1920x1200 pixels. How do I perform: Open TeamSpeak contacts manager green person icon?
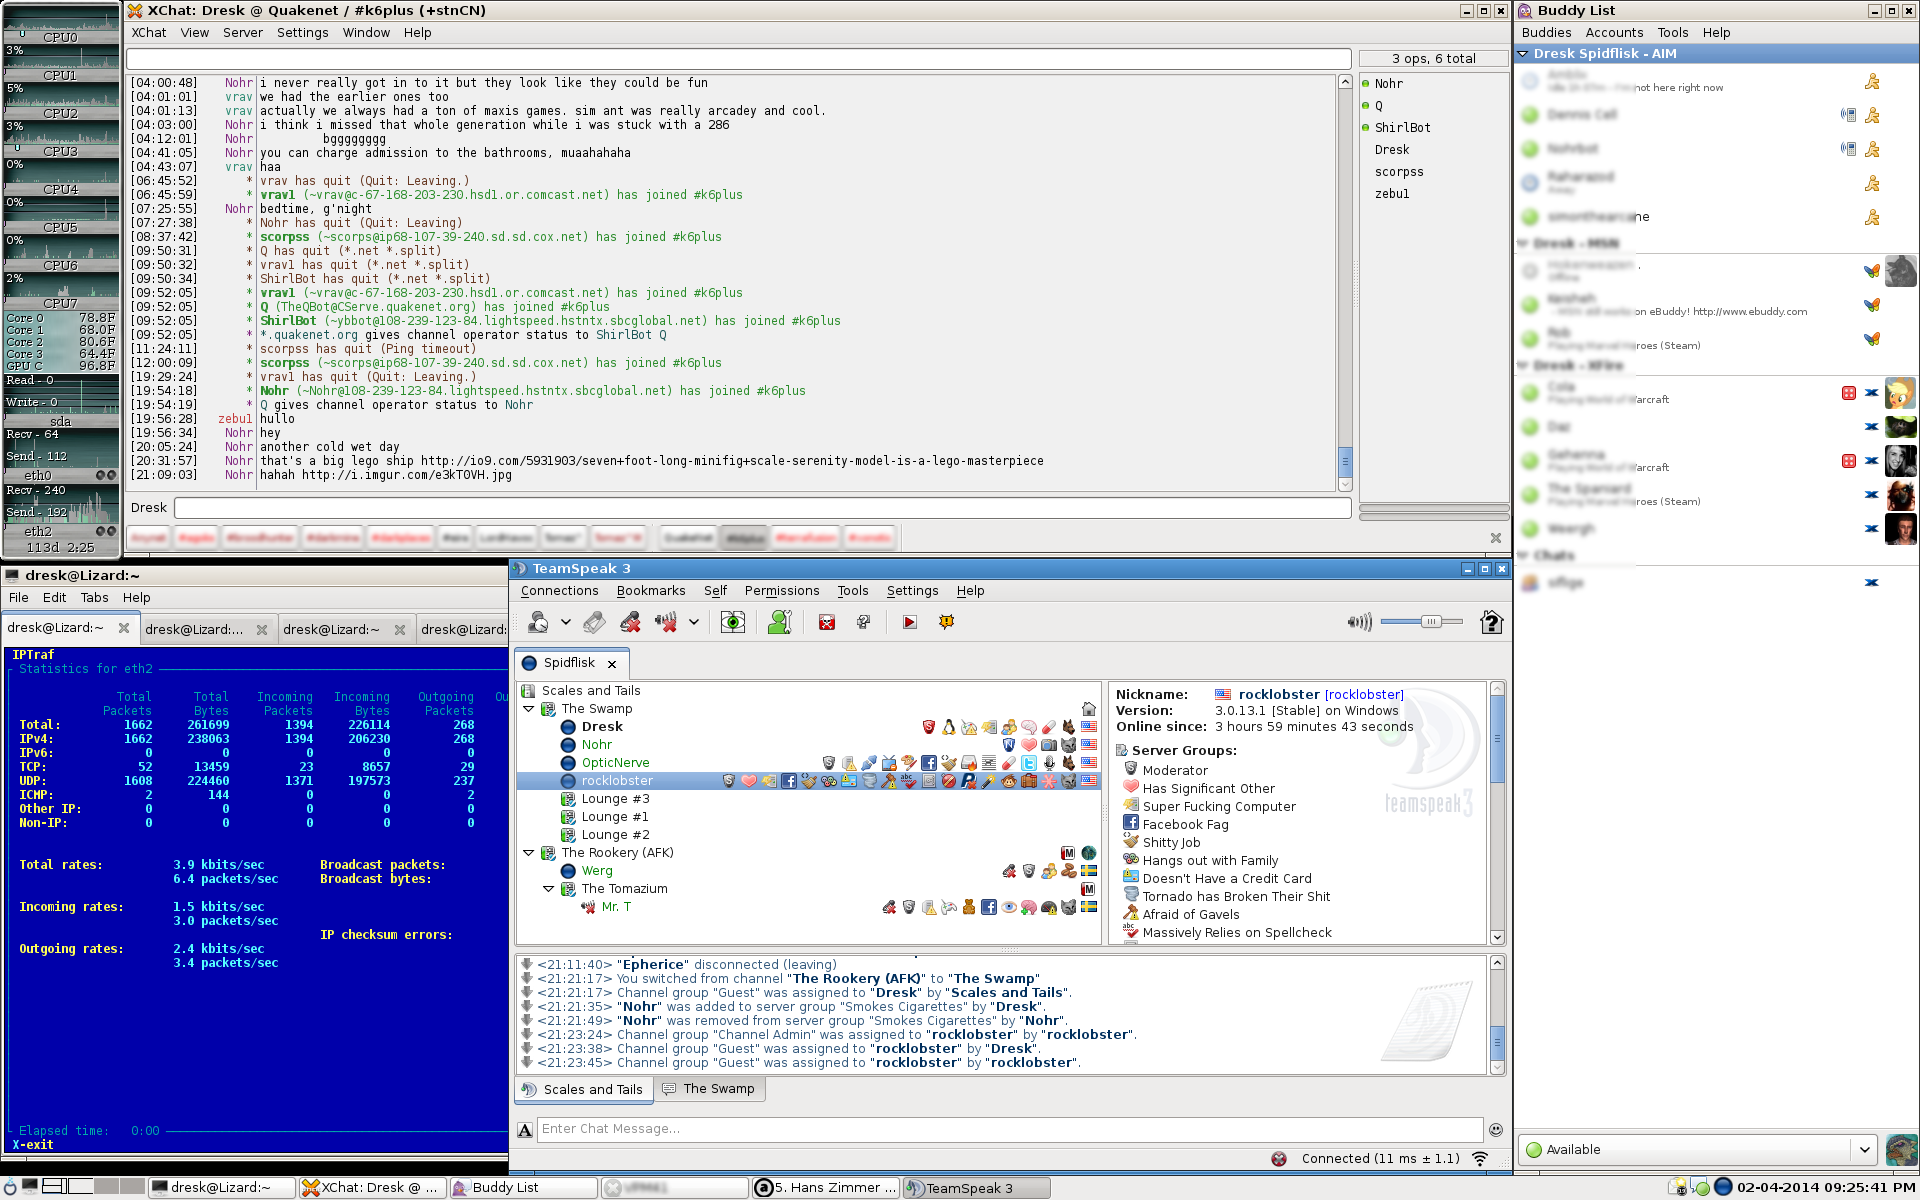point(780,622)
